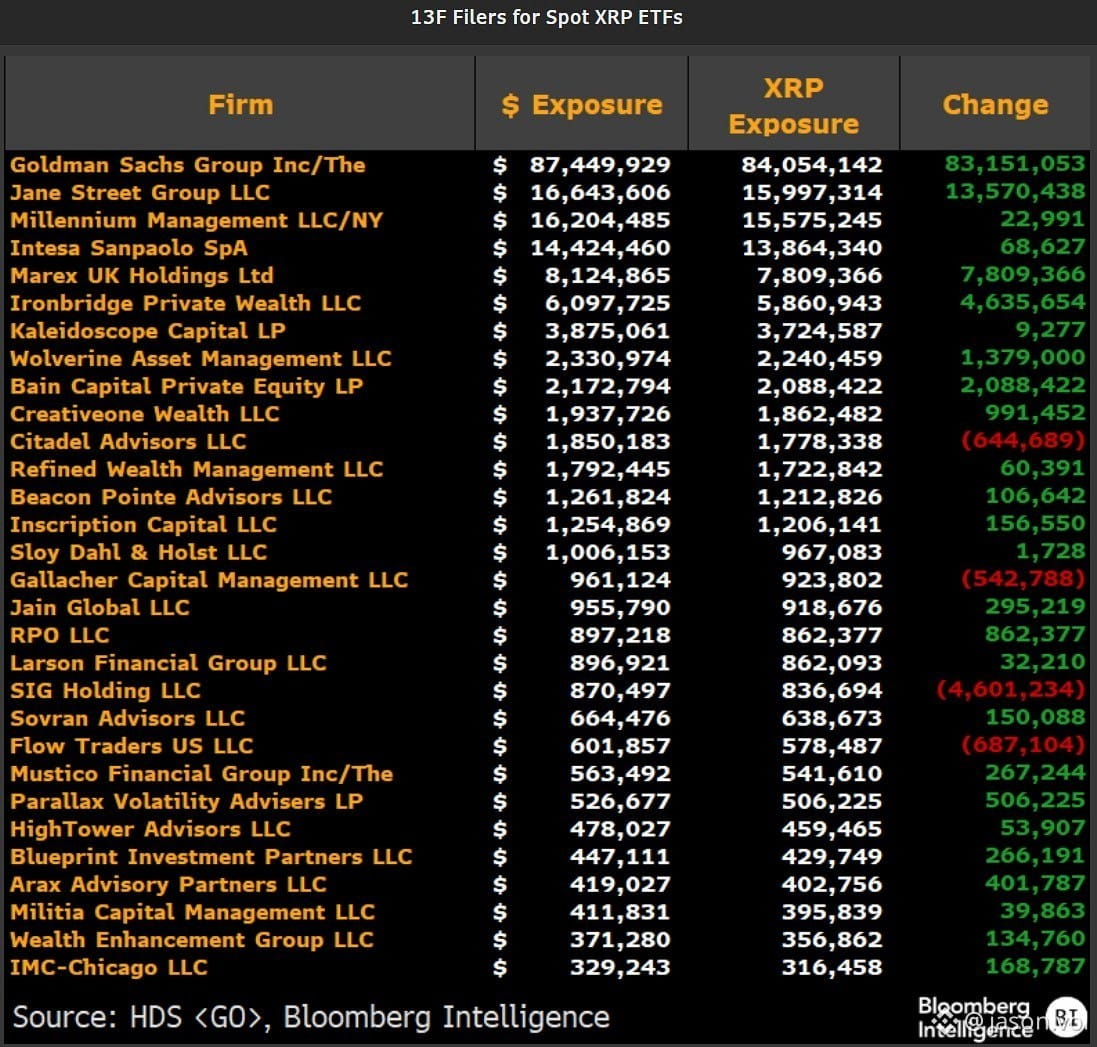Image resolution: width=1097 pixels, height=1047 pixels.
Task: Select Flow Traders US LLC firm name
Action: [132, 746]
